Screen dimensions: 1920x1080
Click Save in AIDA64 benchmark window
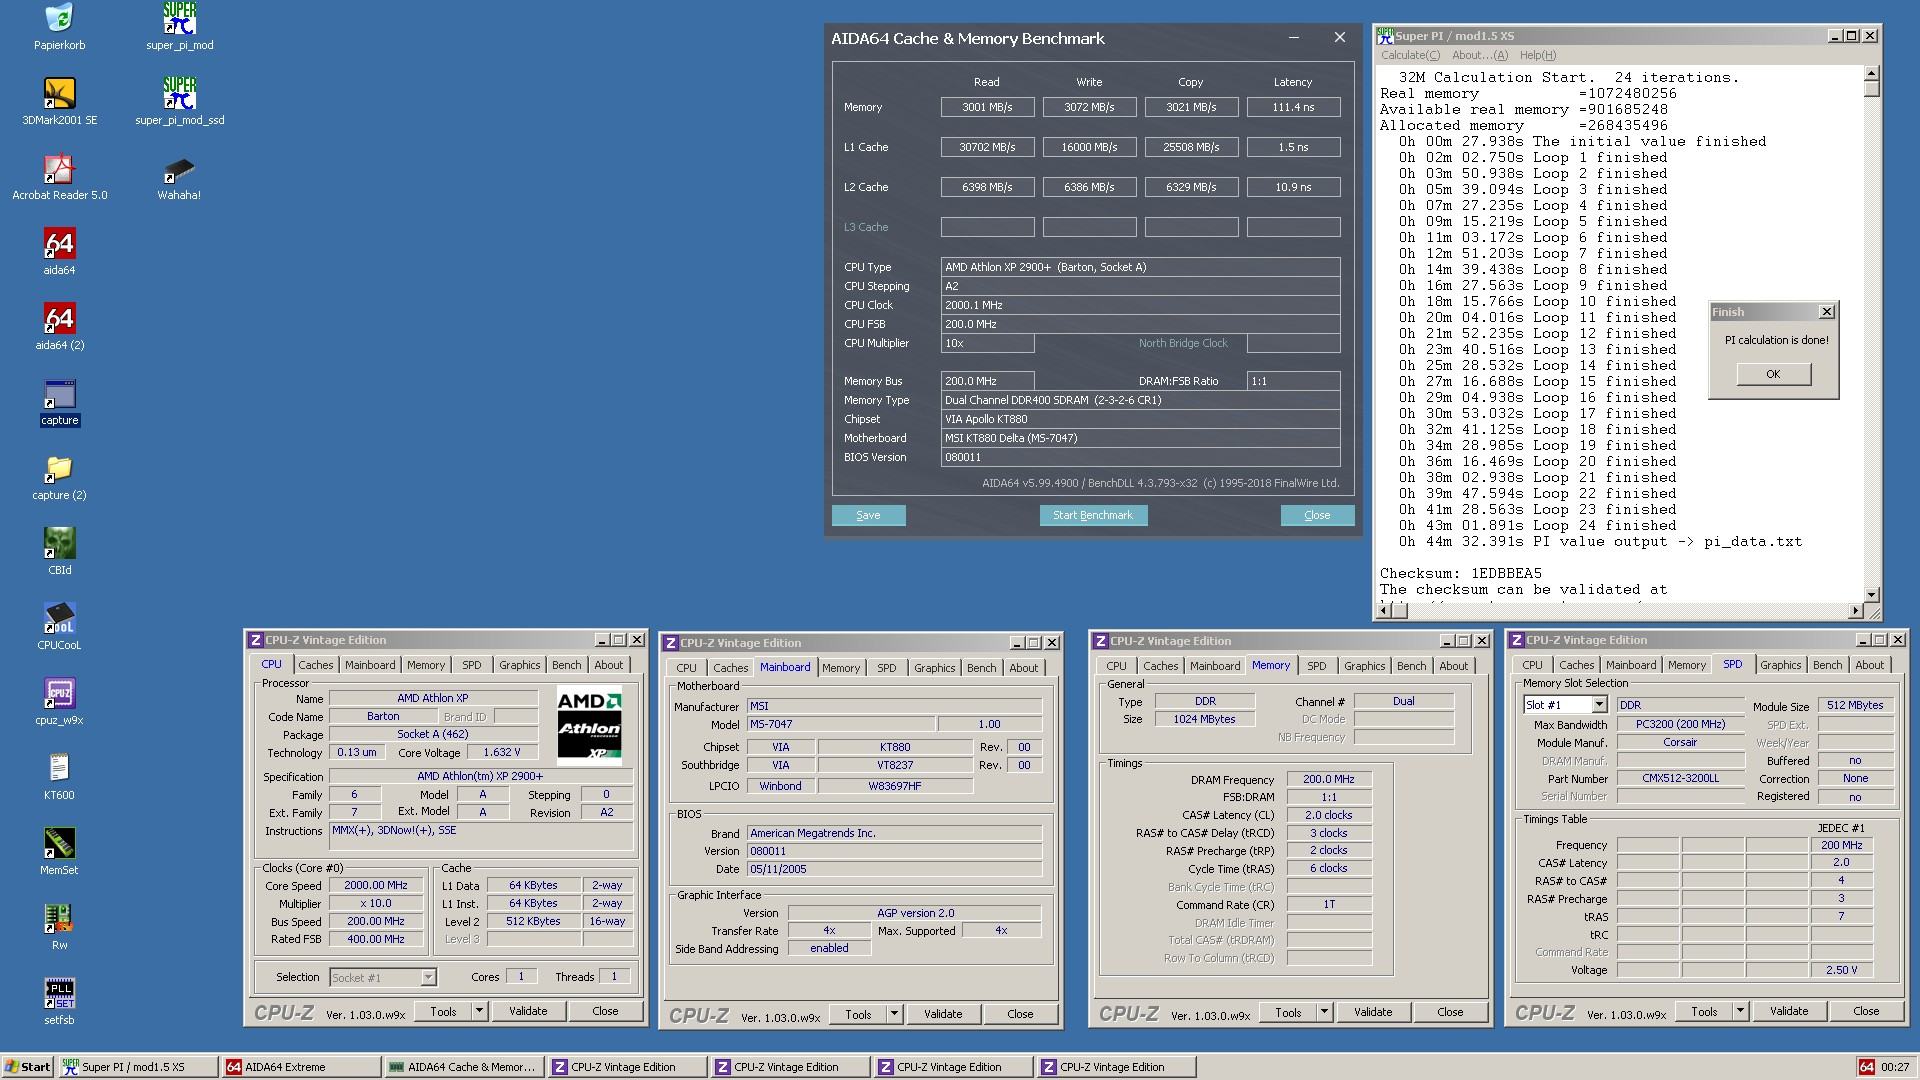pos(868,515)
